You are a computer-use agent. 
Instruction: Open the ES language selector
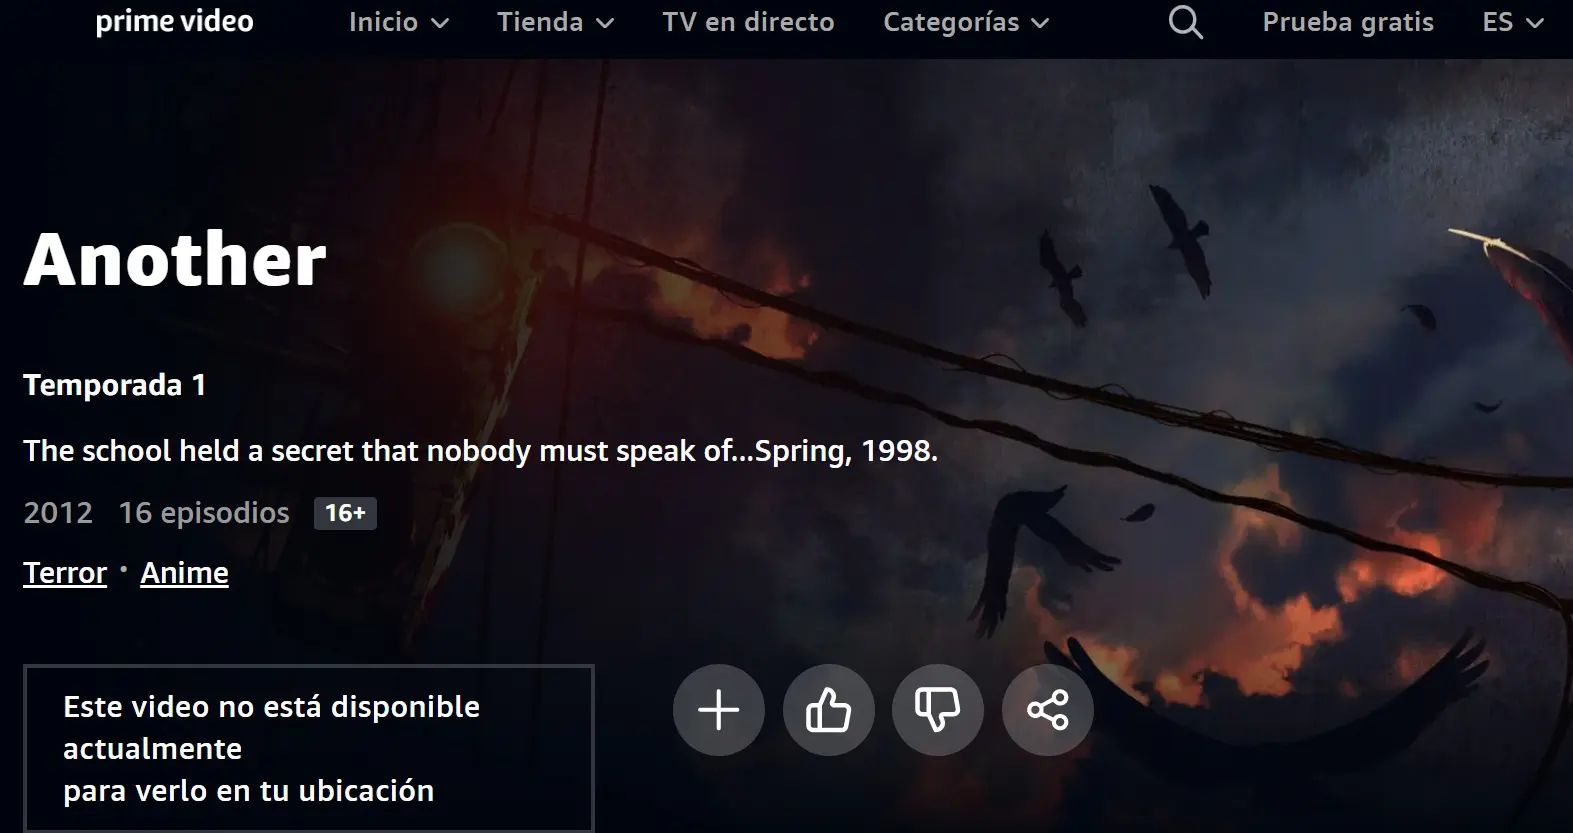pos(1513,22)
